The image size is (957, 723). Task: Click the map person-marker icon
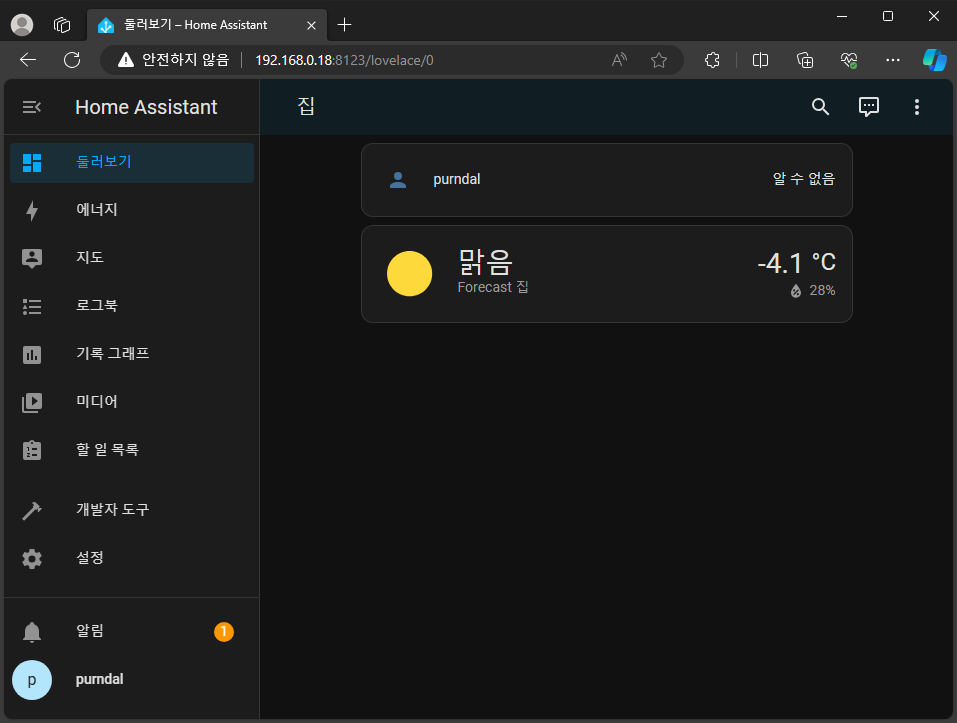32,258
